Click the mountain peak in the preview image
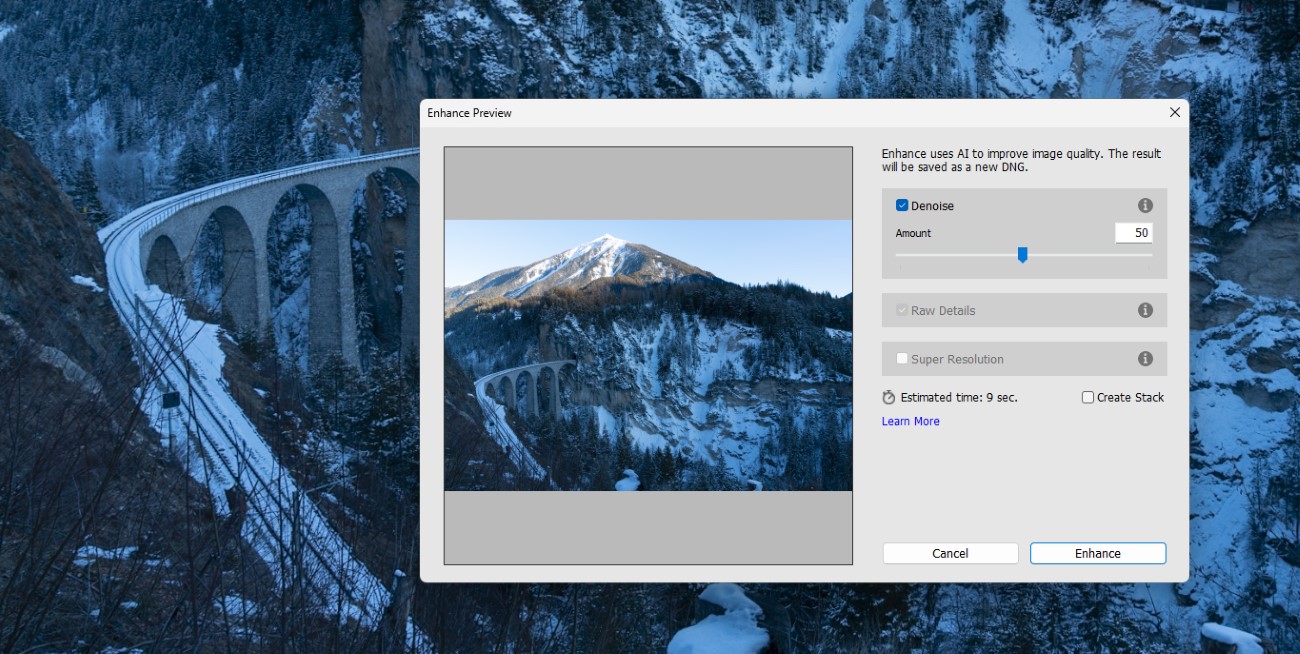This screenshot has height=654, width=1300. pos(605,241)
